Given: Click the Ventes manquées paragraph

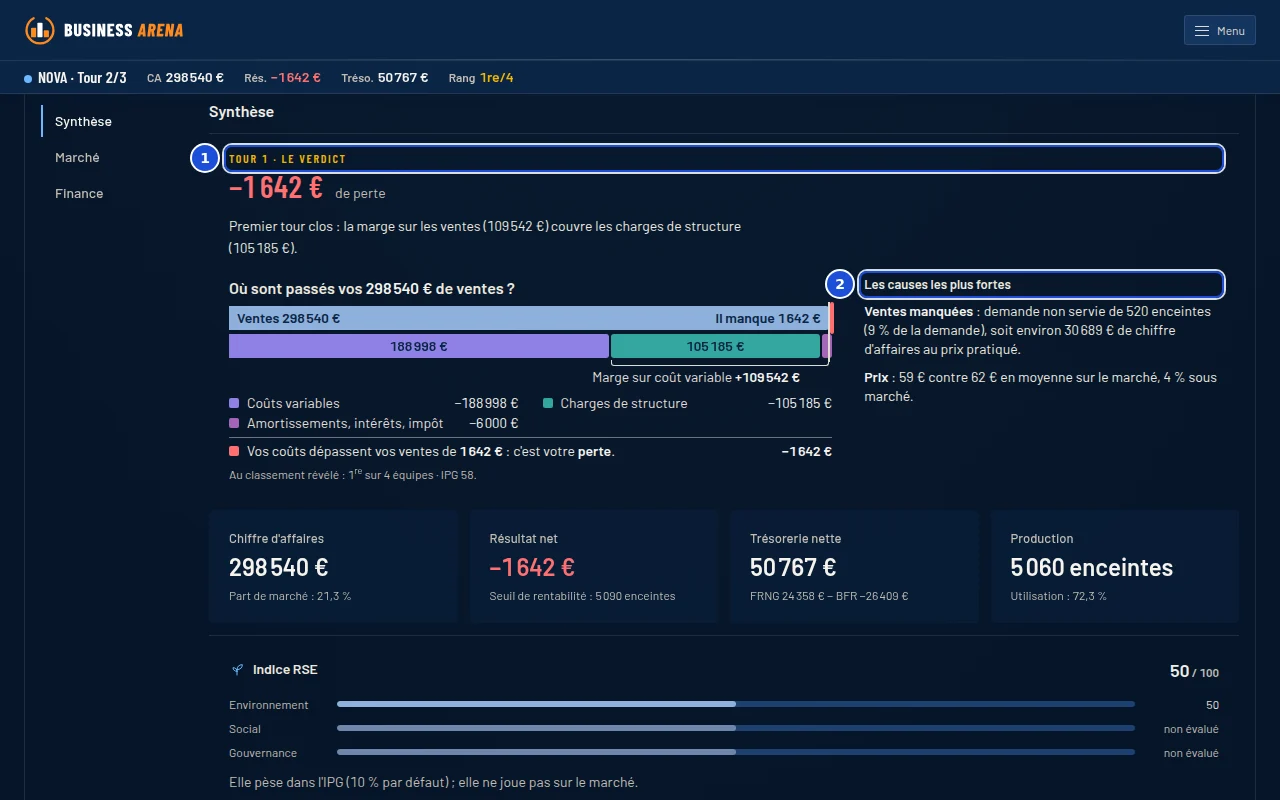Looking at the screenshot, I should 1038,331.
